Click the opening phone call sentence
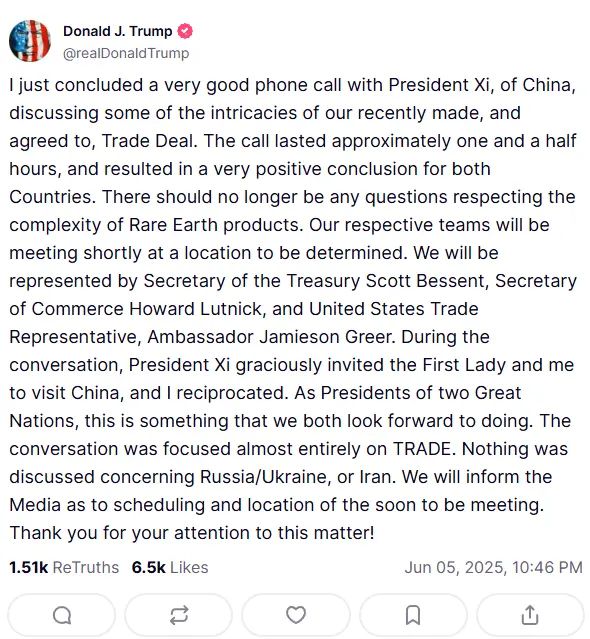The width and height of the screenshot is (590, 639). pos(293,113)
